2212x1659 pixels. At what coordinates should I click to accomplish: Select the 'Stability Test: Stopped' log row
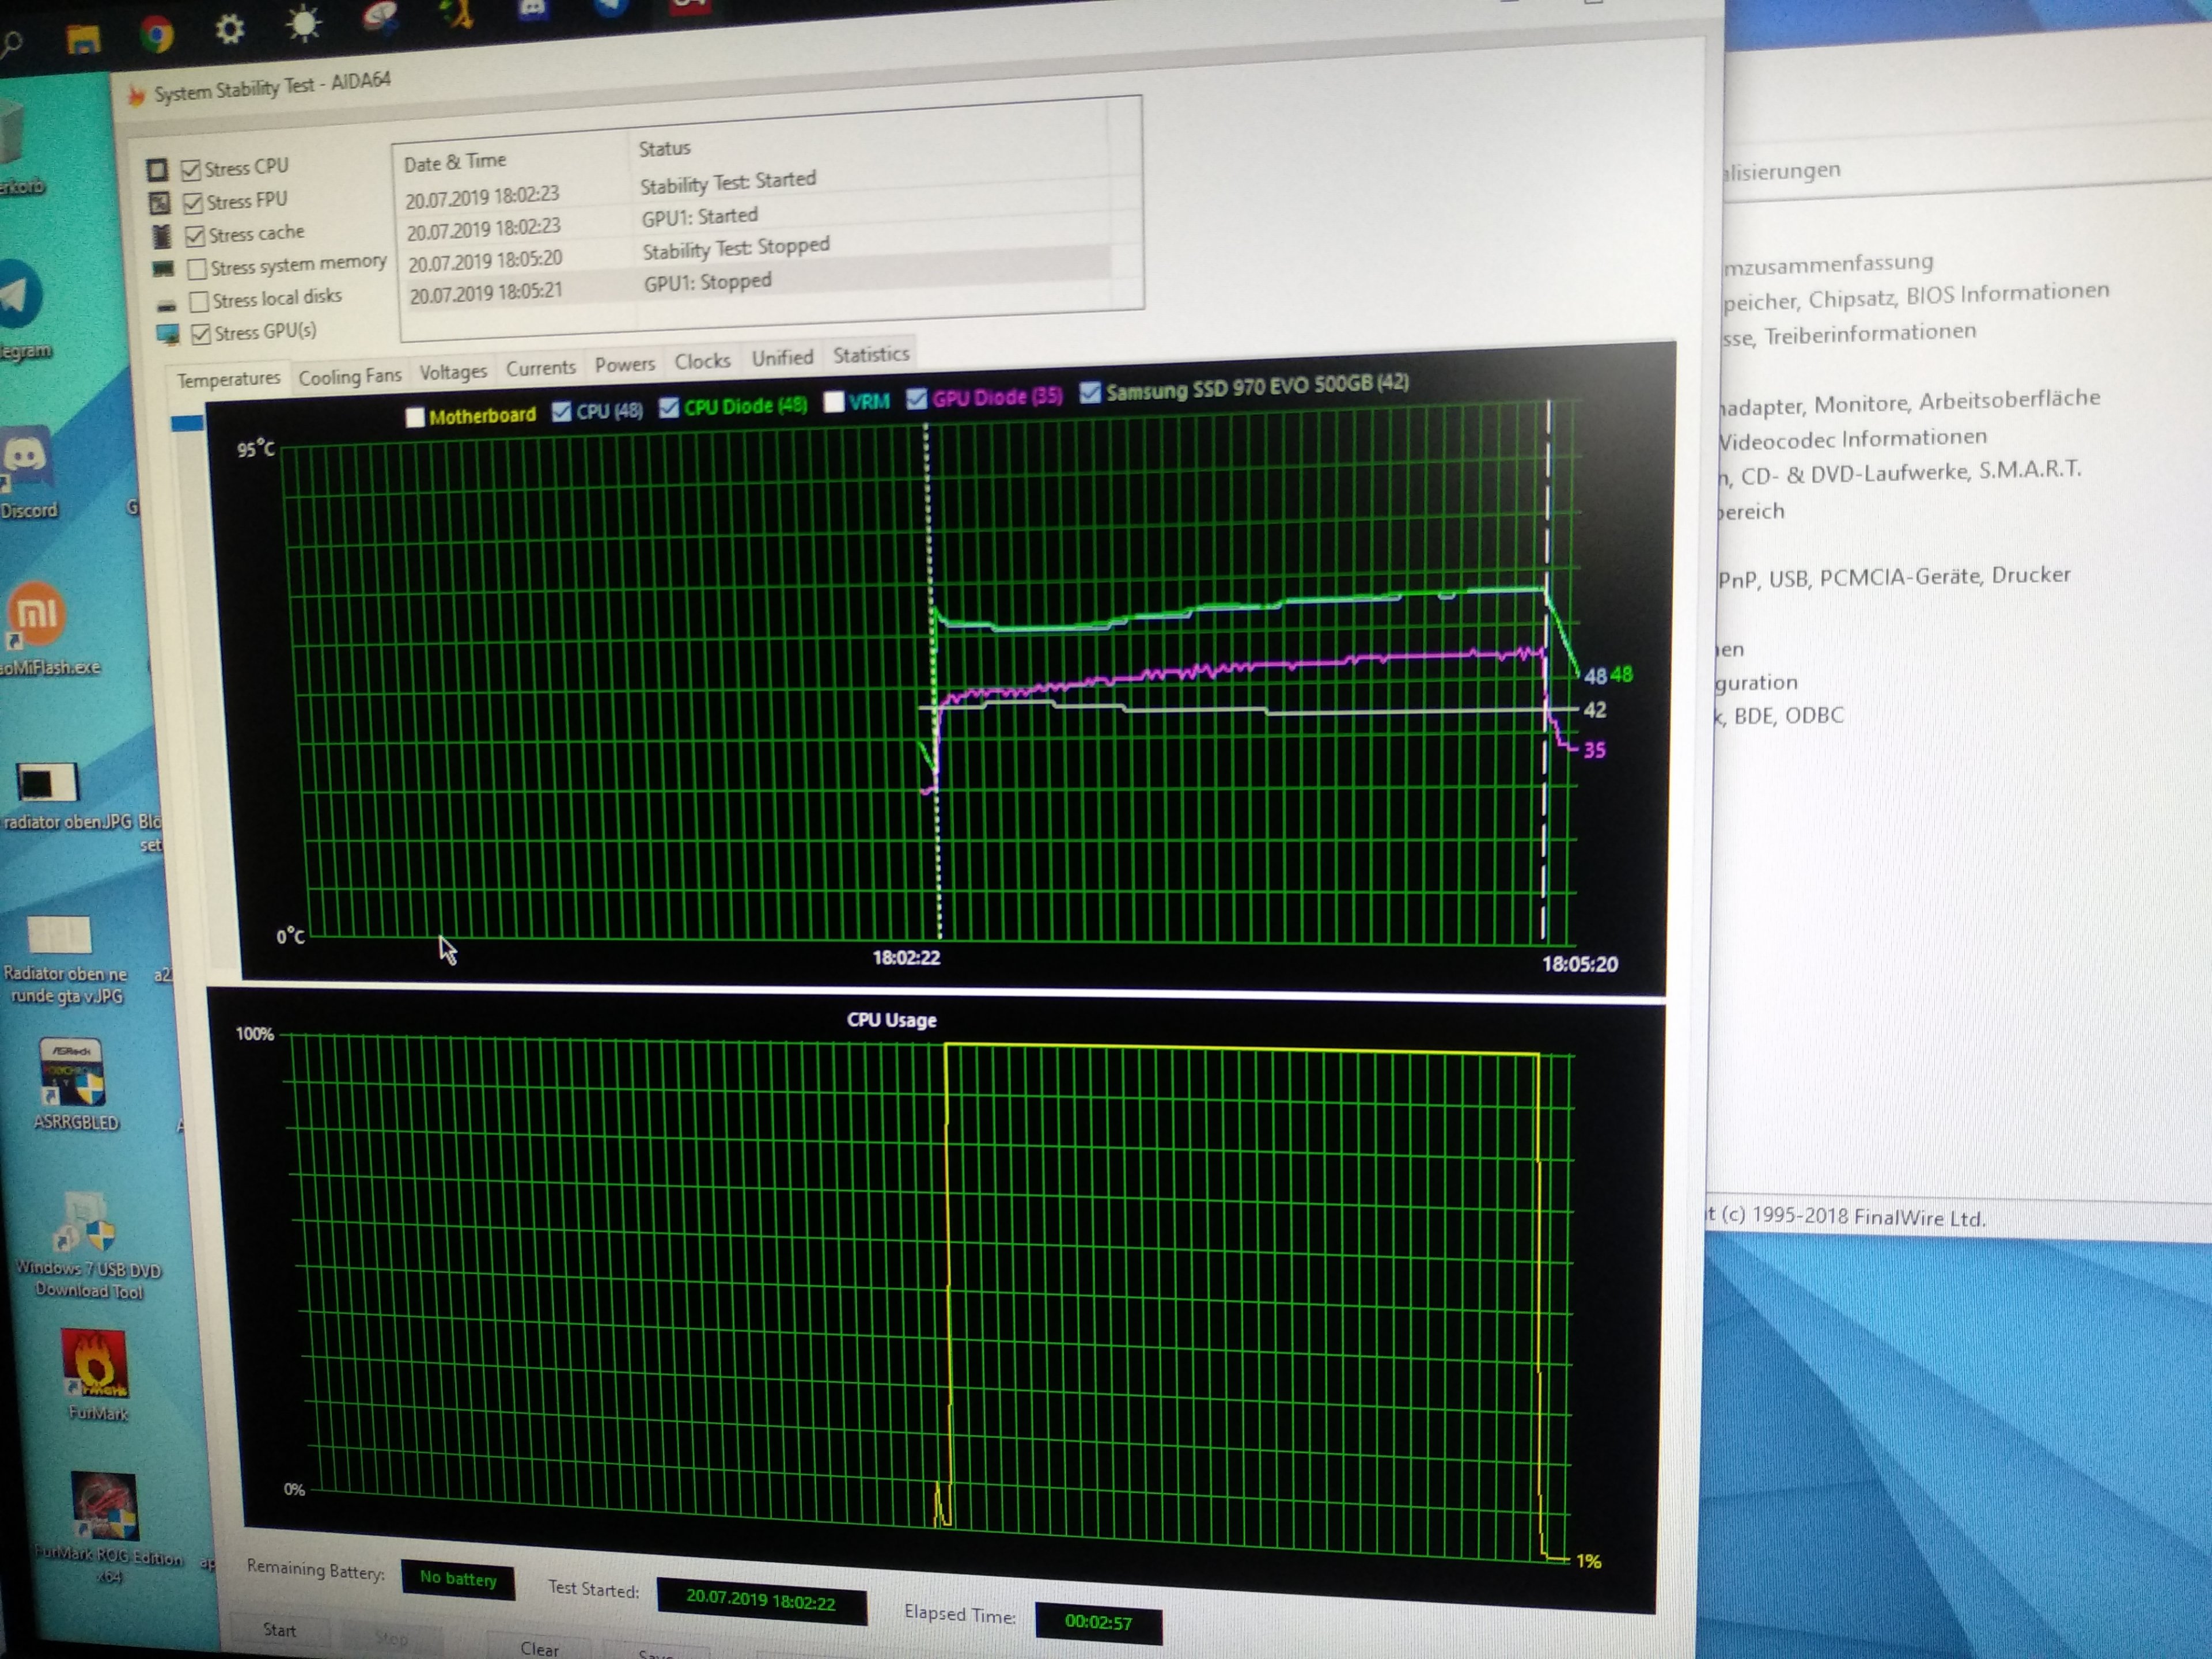coord(735,248)
